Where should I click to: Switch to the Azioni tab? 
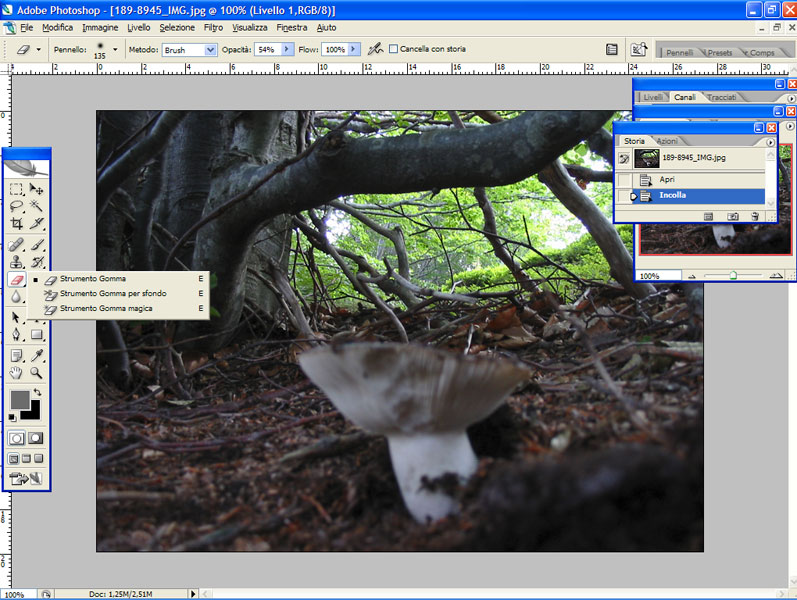tap(667, 141)
